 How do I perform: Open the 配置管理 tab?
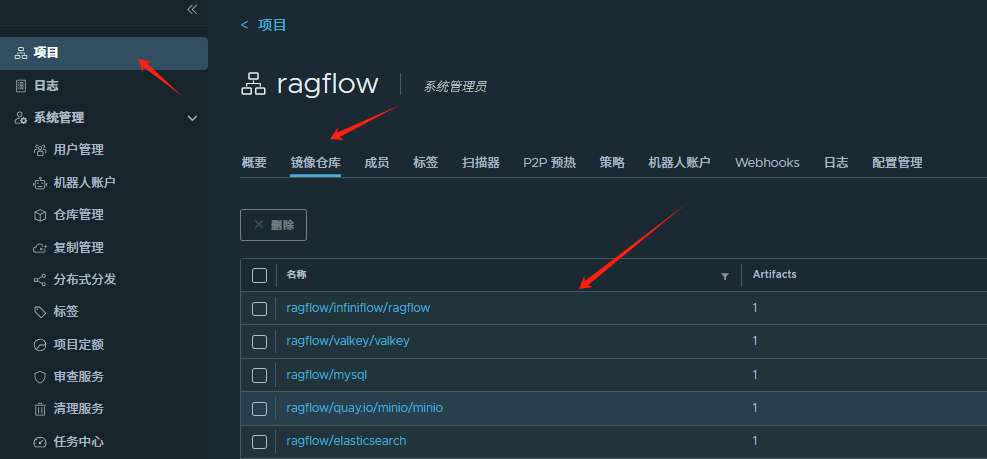tap(897, 162)
